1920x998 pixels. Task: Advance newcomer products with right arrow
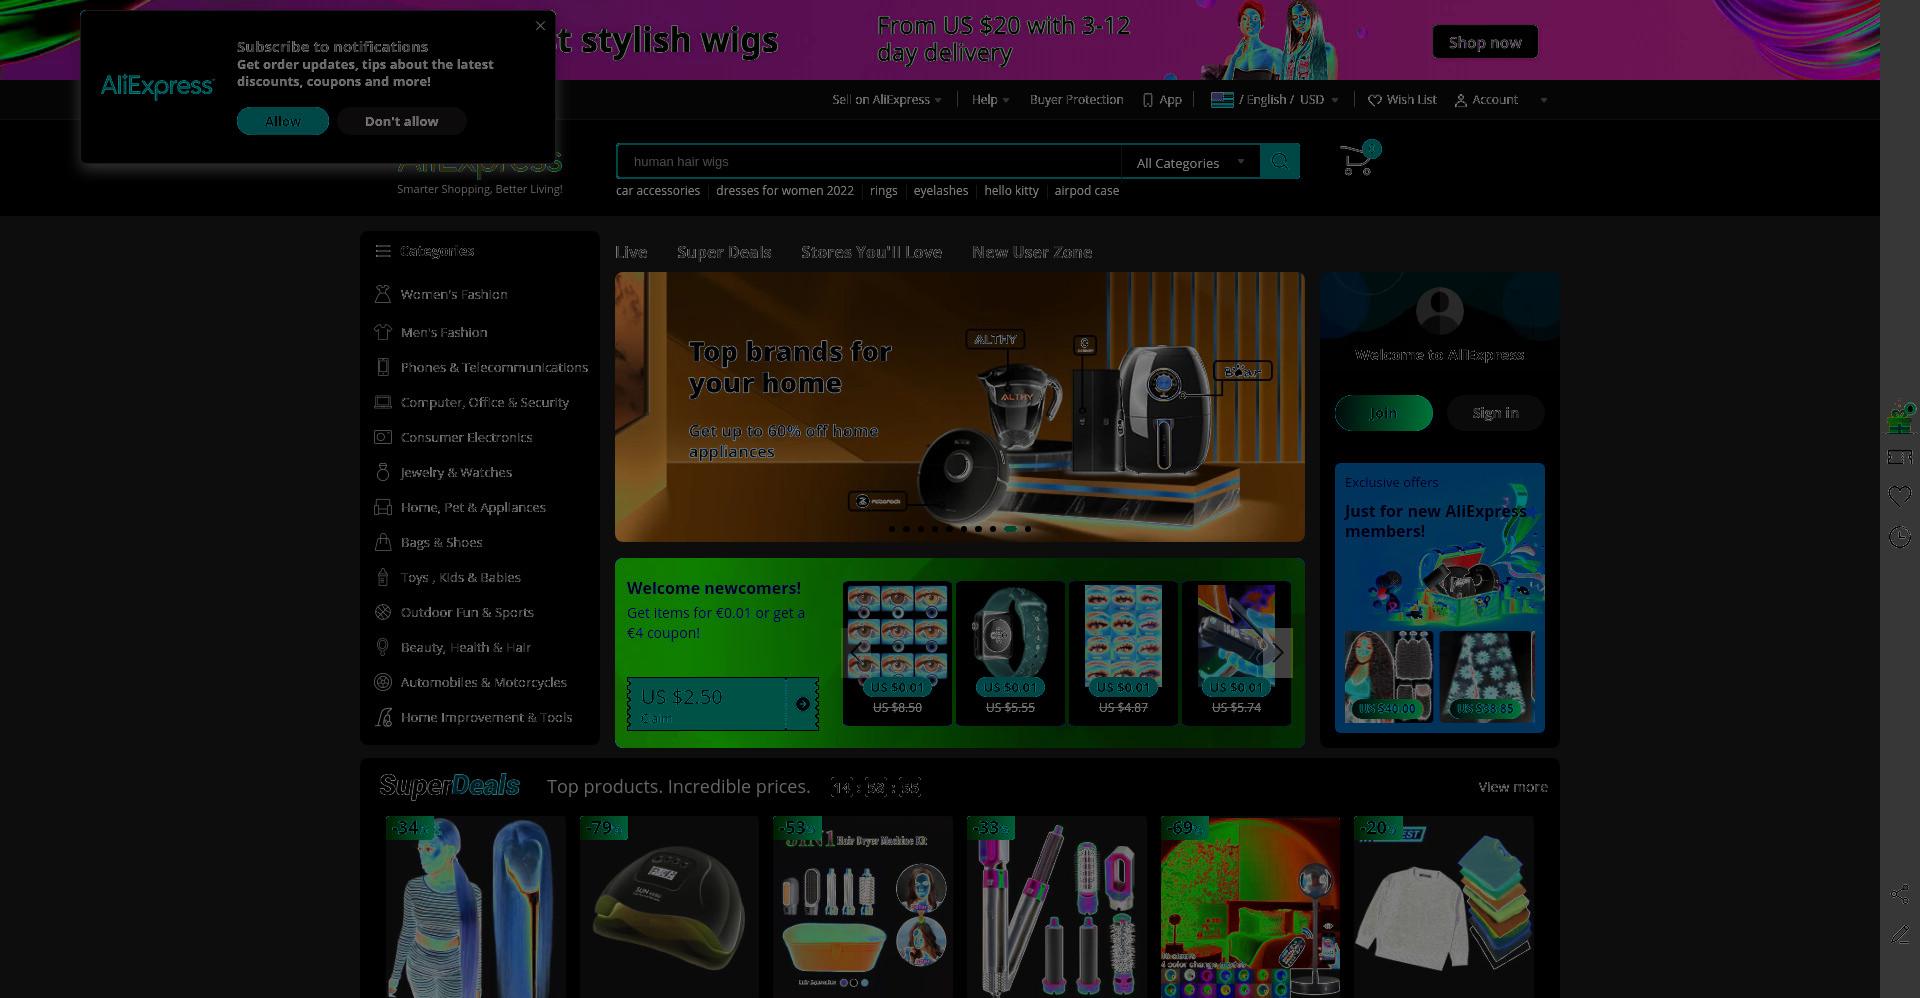[x=1278, y=653]
